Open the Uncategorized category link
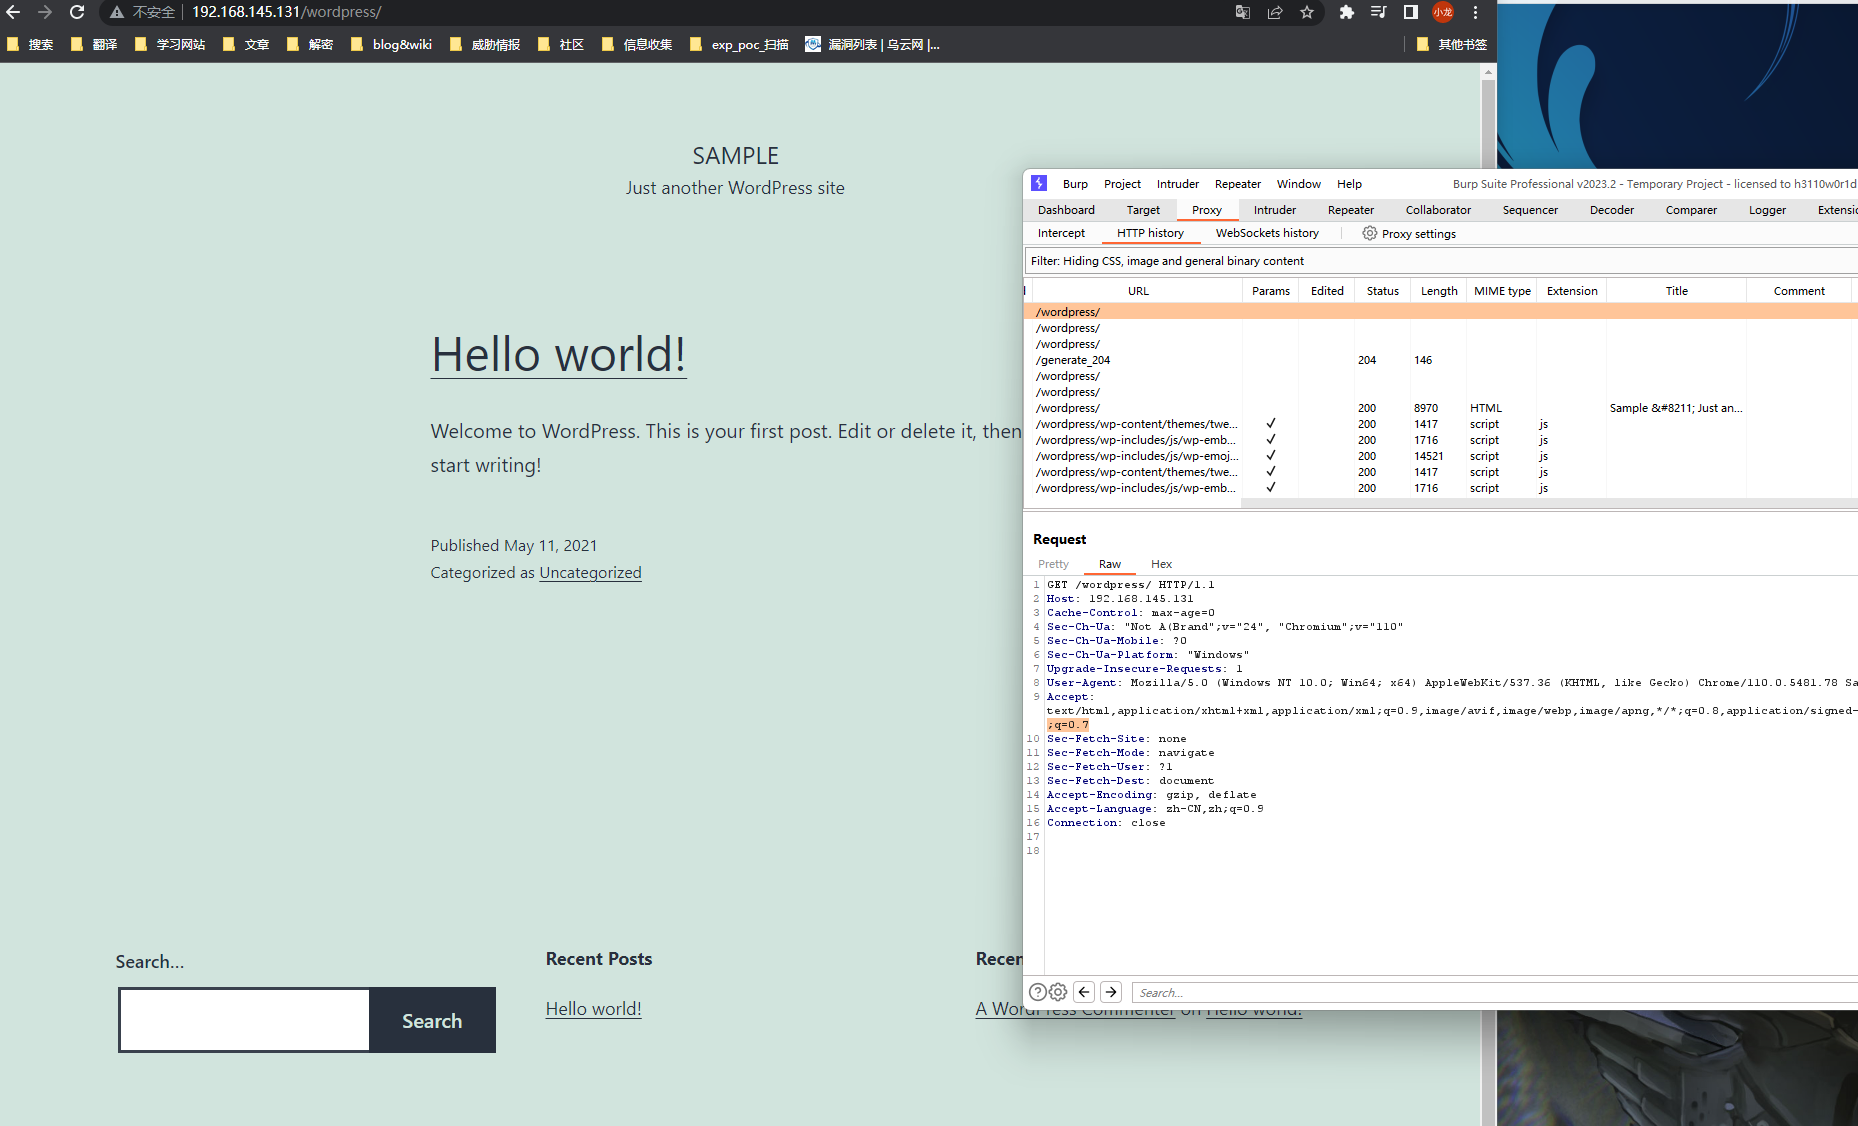 point(590,572)
